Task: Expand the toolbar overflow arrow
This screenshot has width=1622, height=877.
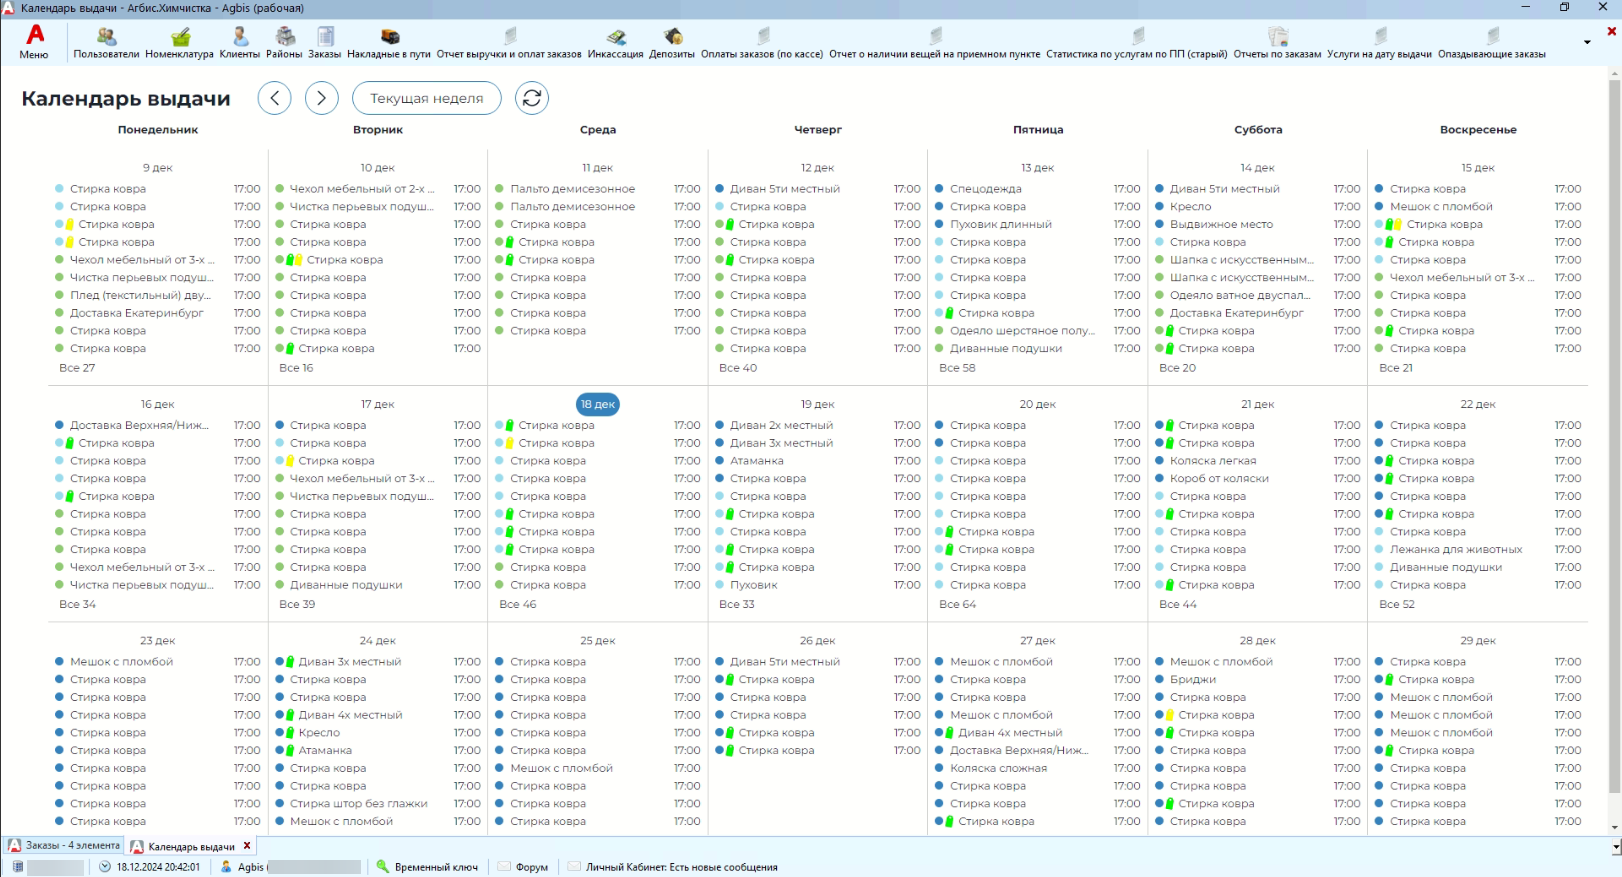Action: point(1587,42)
